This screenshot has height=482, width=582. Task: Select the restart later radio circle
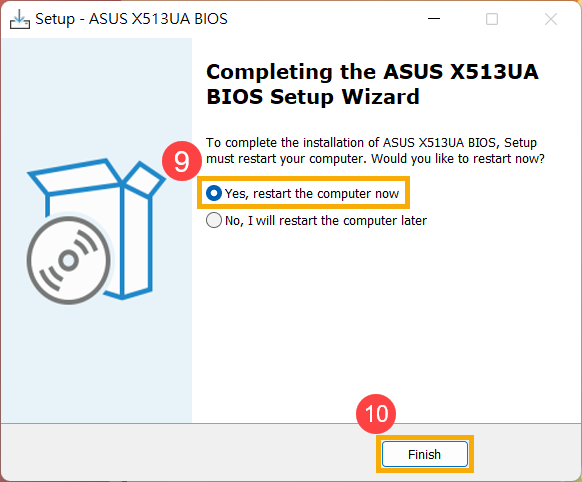coord(214,220)
